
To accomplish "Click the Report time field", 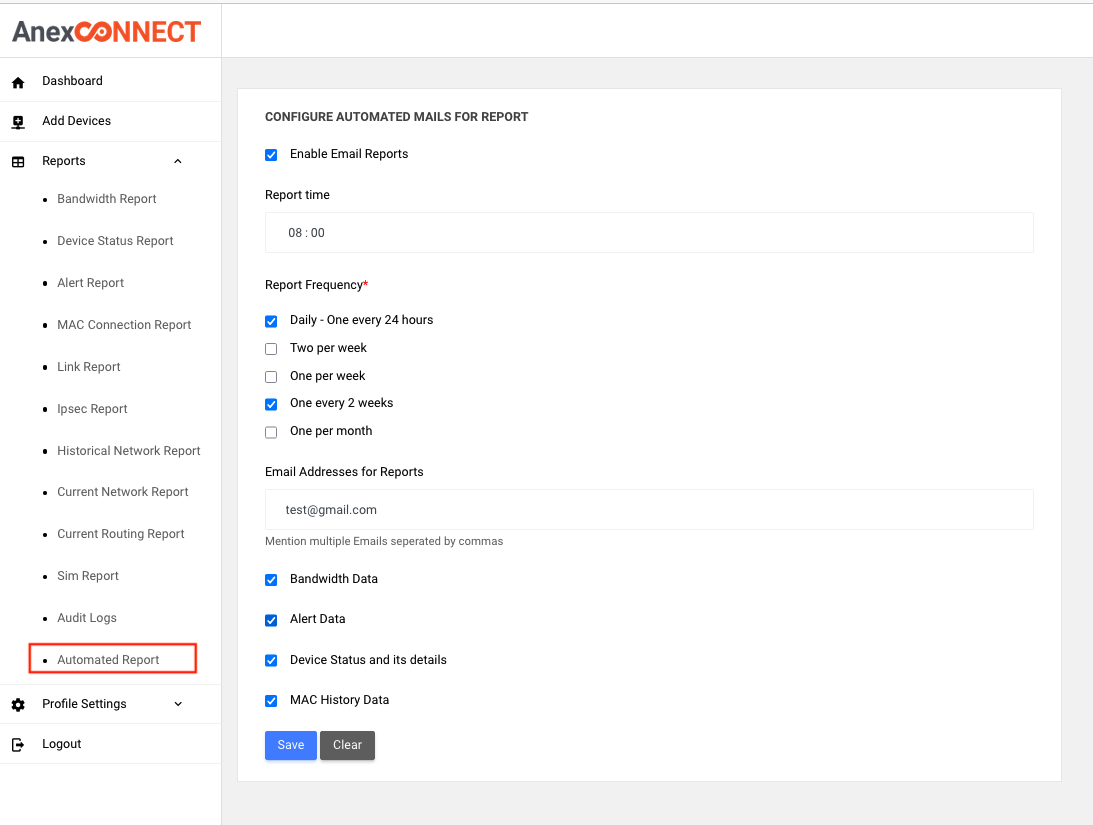I will point(648,233).
